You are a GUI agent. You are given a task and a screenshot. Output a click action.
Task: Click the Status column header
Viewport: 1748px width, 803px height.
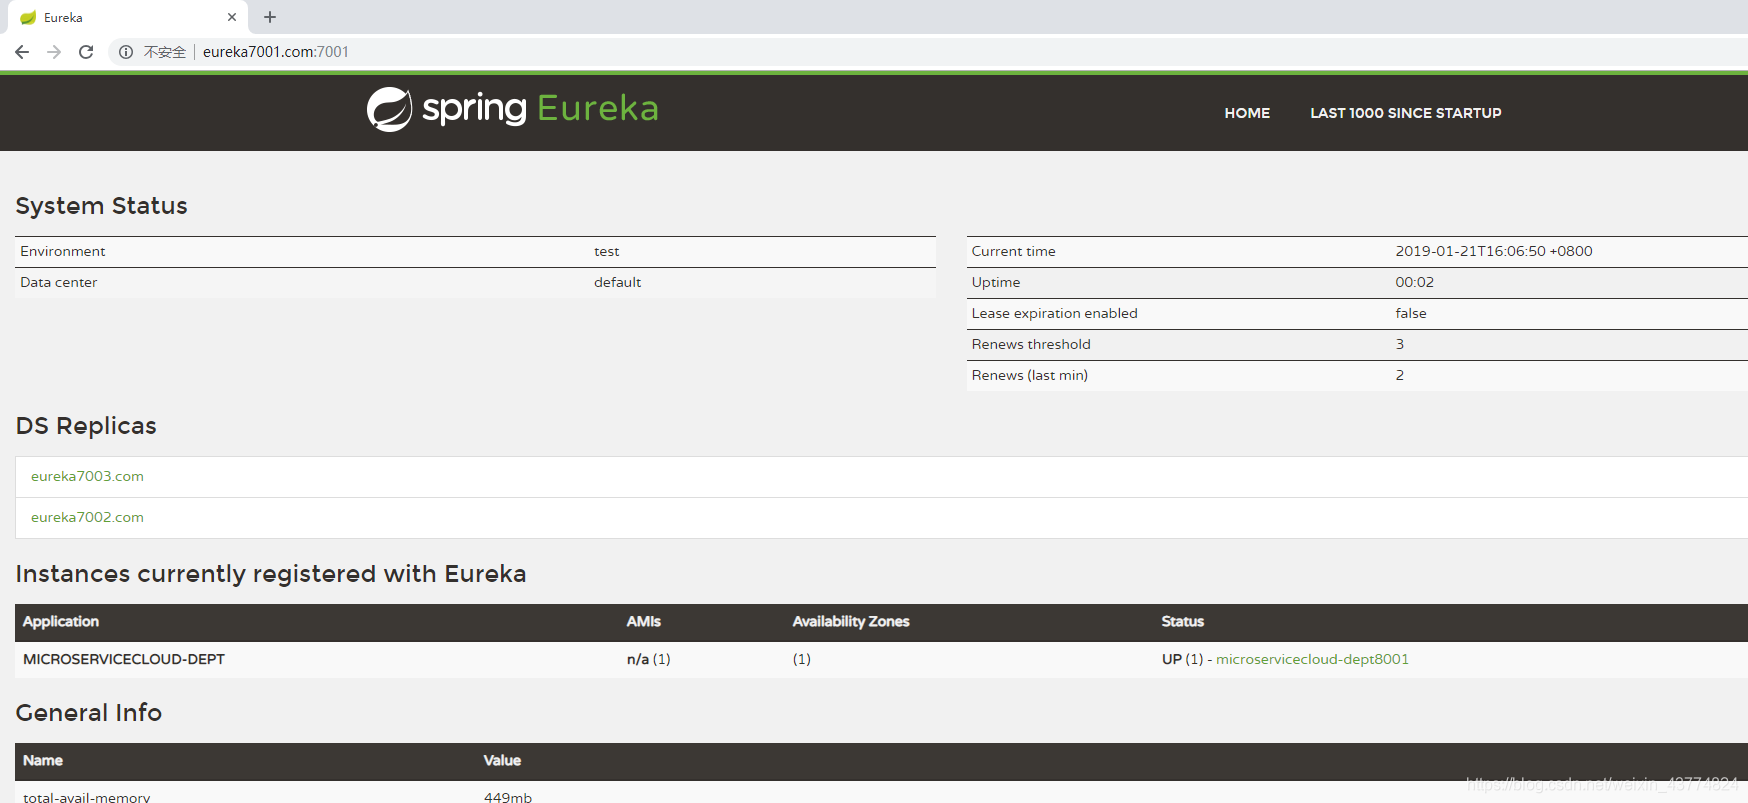1183,621
